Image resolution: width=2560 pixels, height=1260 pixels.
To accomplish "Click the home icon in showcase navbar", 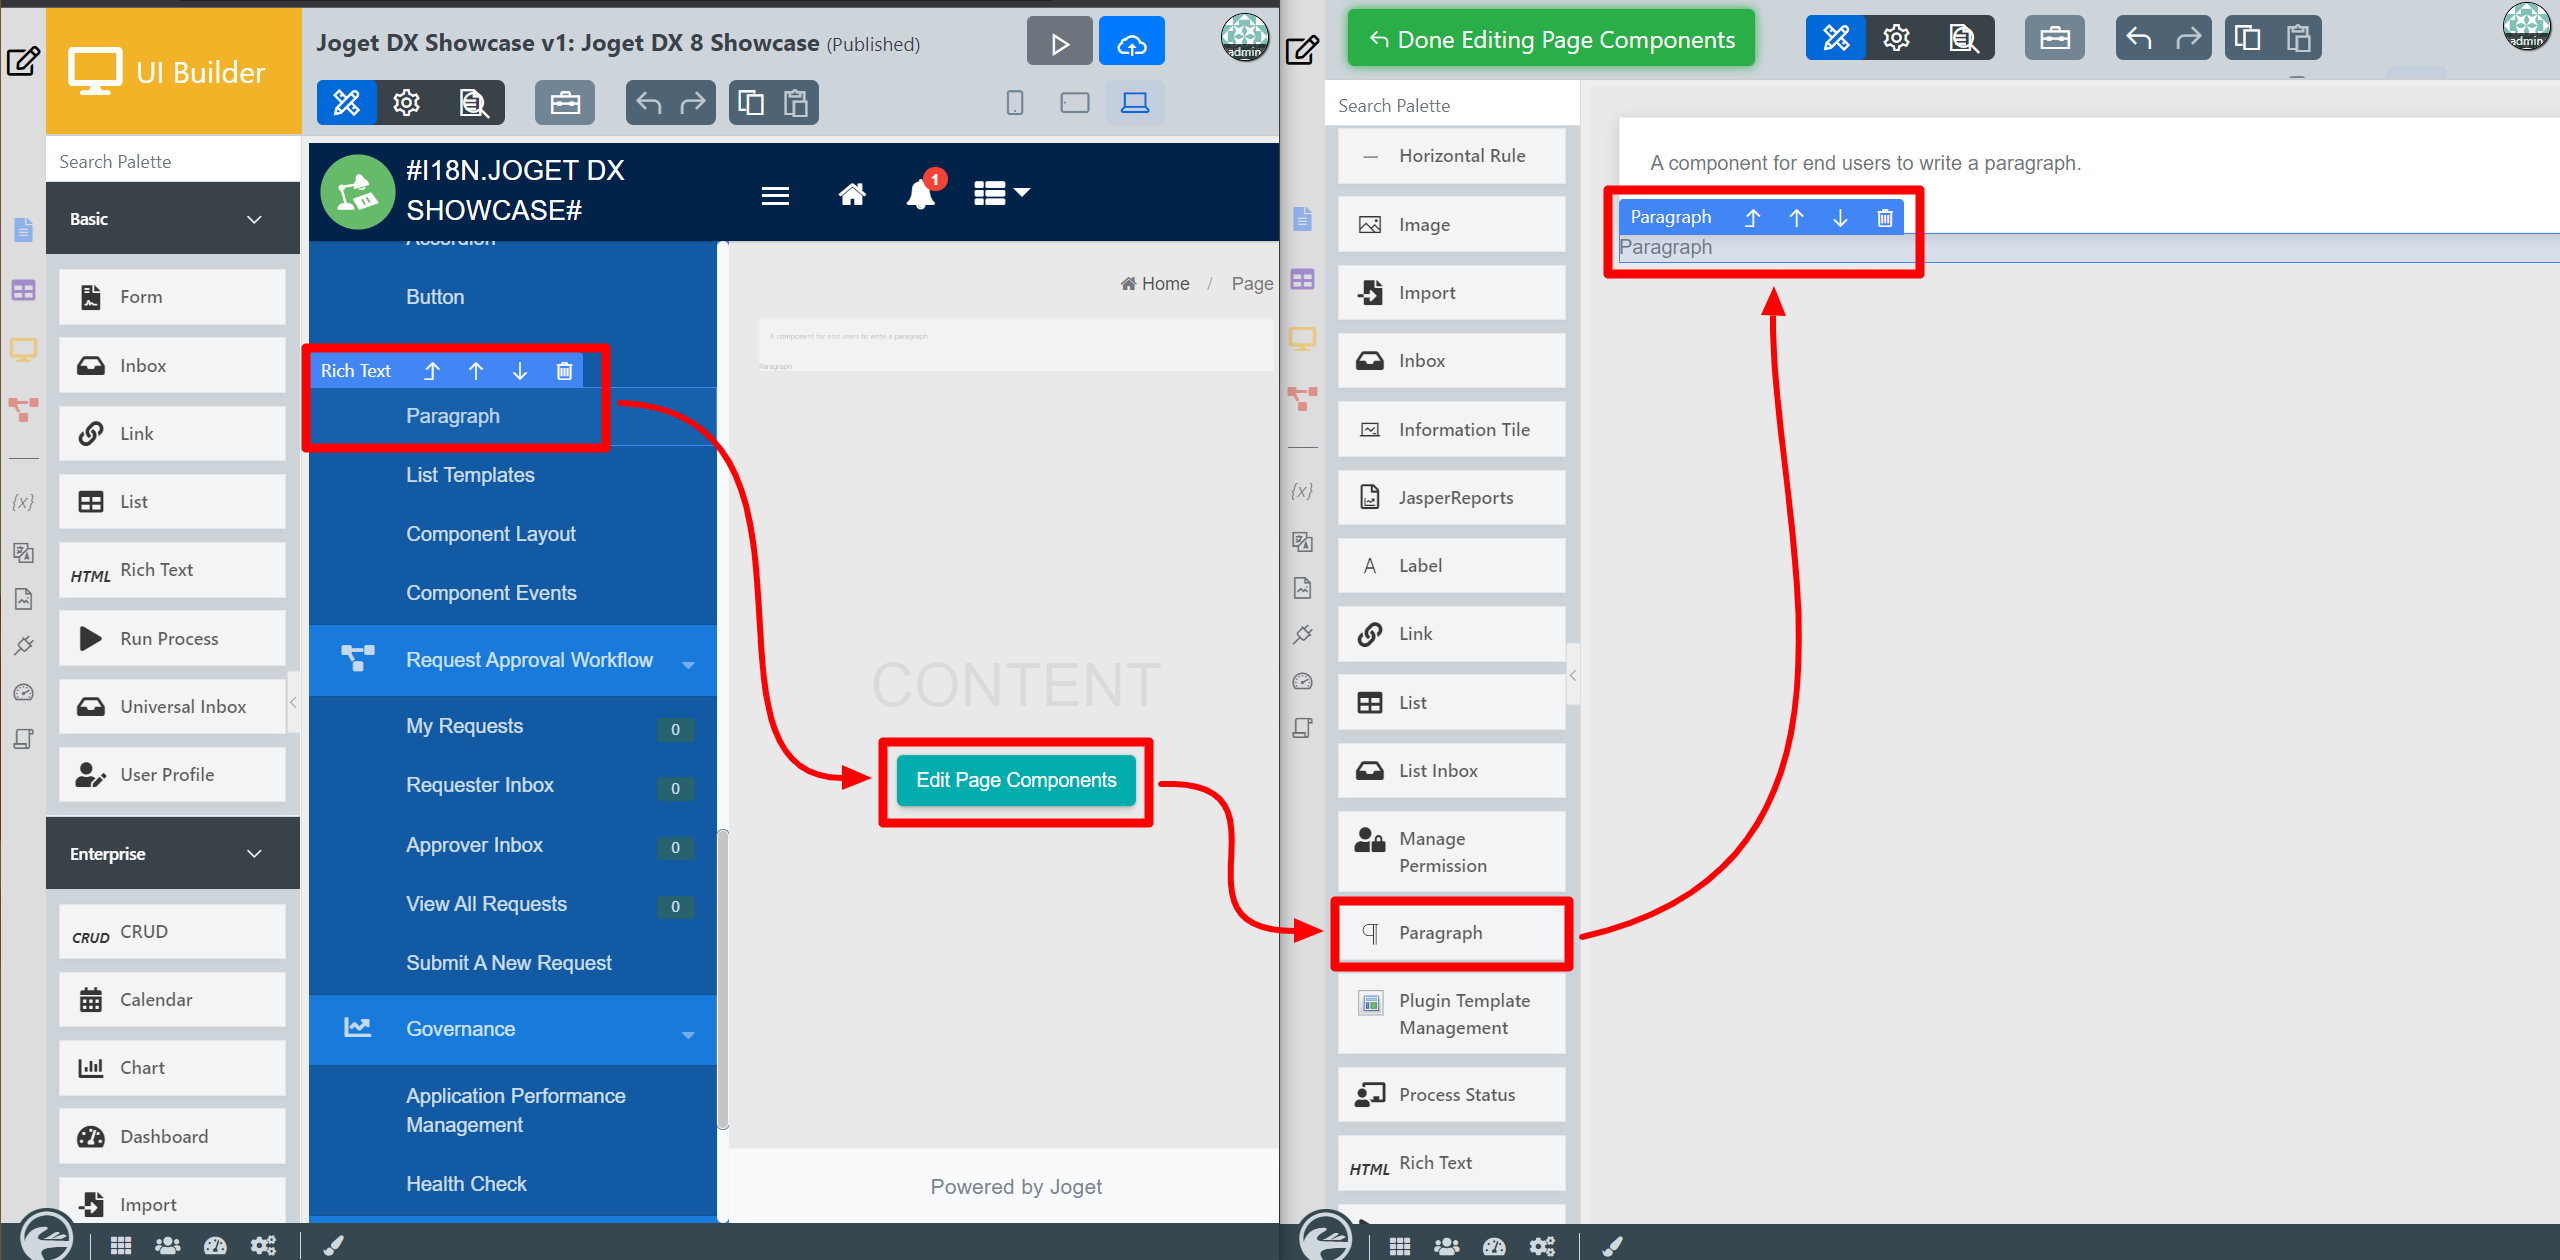I will pos(851,194).
